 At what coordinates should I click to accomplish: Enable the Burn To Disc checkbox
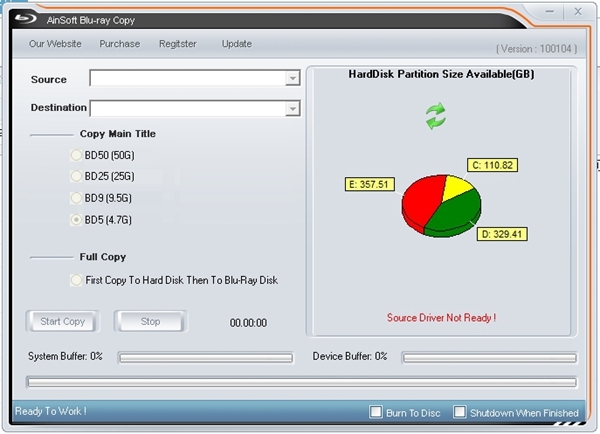coord(376,412)
